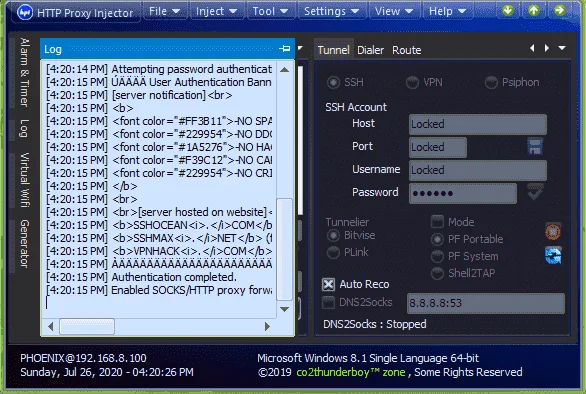Toggle the Mode checkbox
This screenshot has height=394, width=586.
tap(437, 222)
